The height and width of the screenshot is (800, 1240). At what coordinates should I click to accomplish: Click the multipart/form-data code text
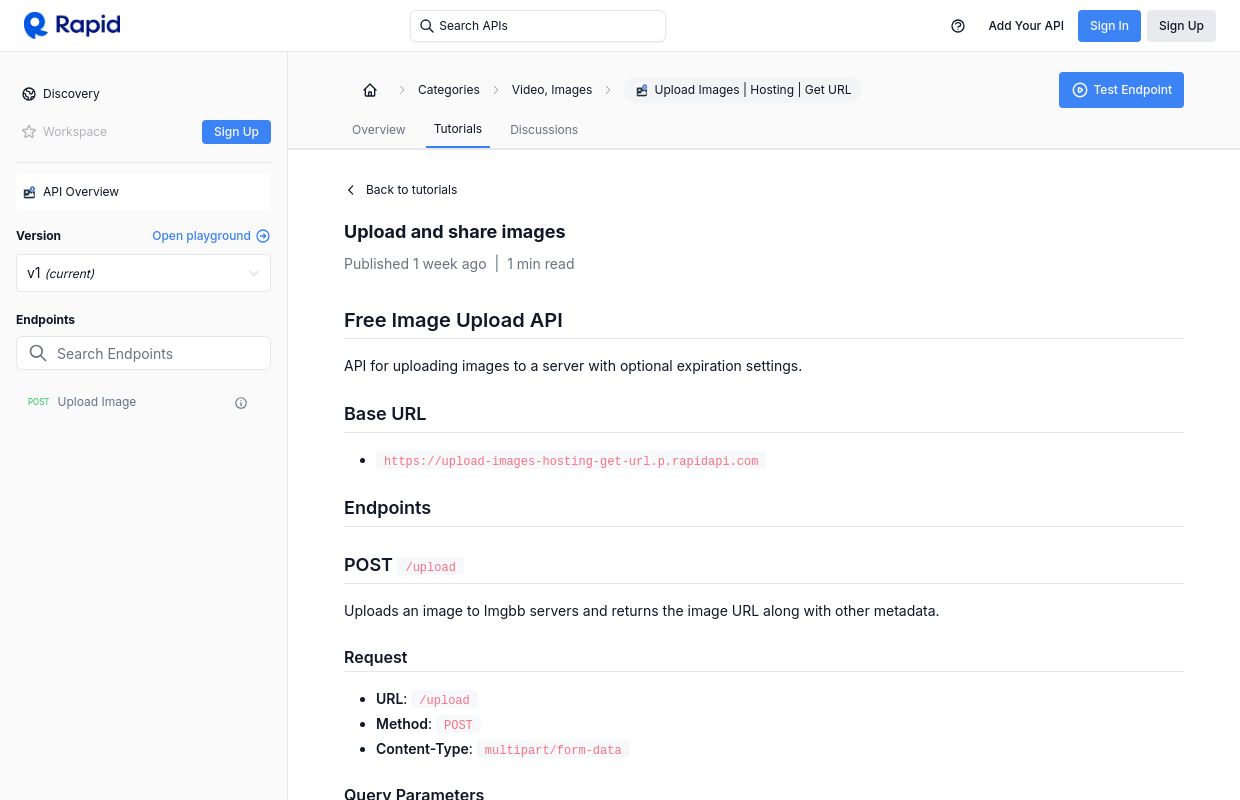click(x=553, y=750)
